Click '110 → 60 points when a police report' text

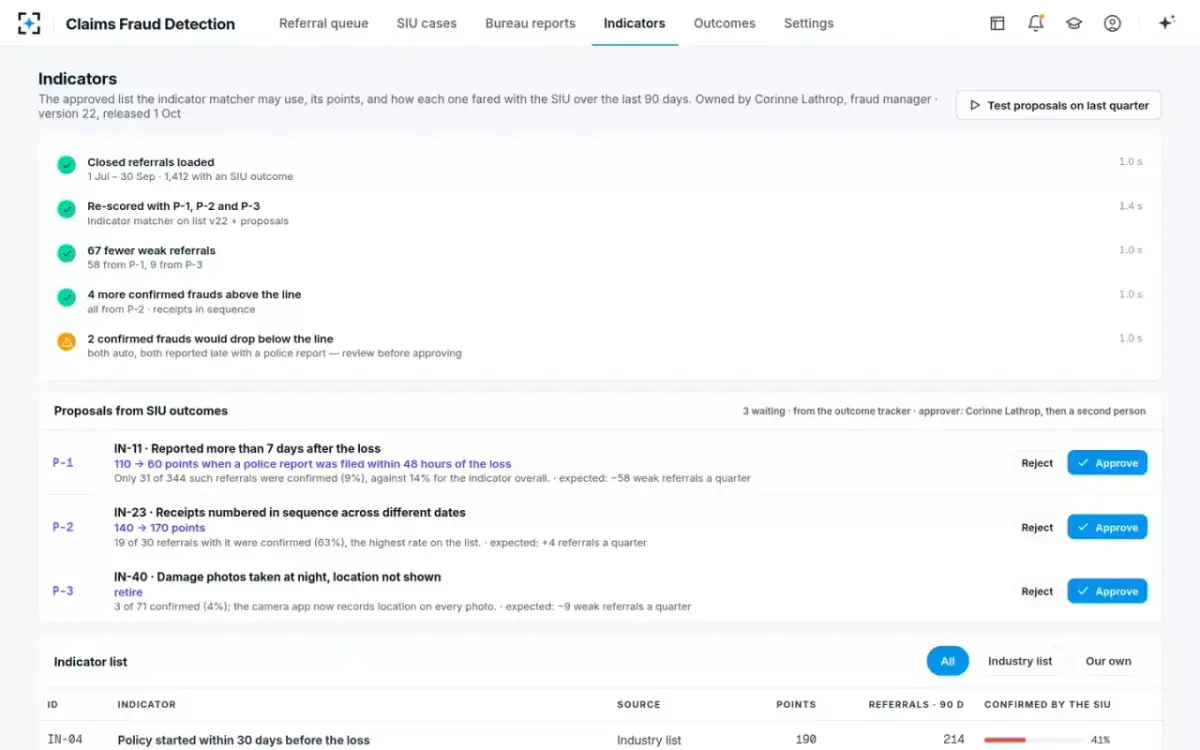tap(312, 464)
